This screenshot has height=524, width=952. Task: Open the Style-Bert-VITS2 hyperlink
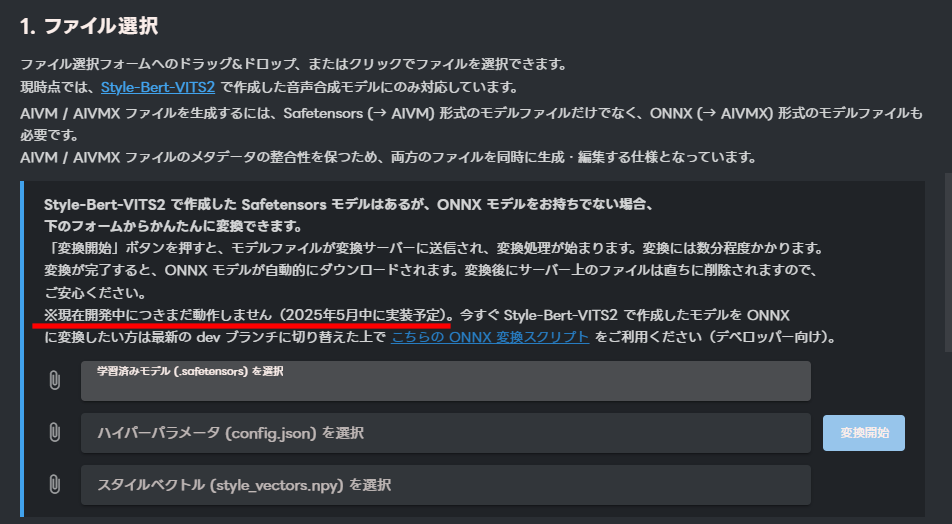[158, 87]
